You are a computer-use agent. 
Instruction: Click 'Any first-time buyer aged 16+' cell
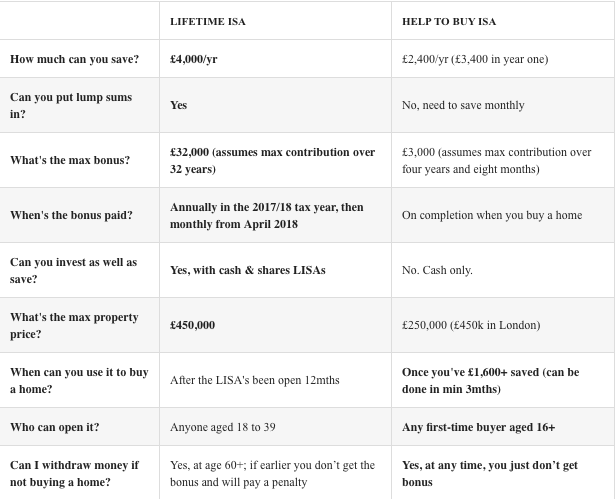(x=478, y=427)
